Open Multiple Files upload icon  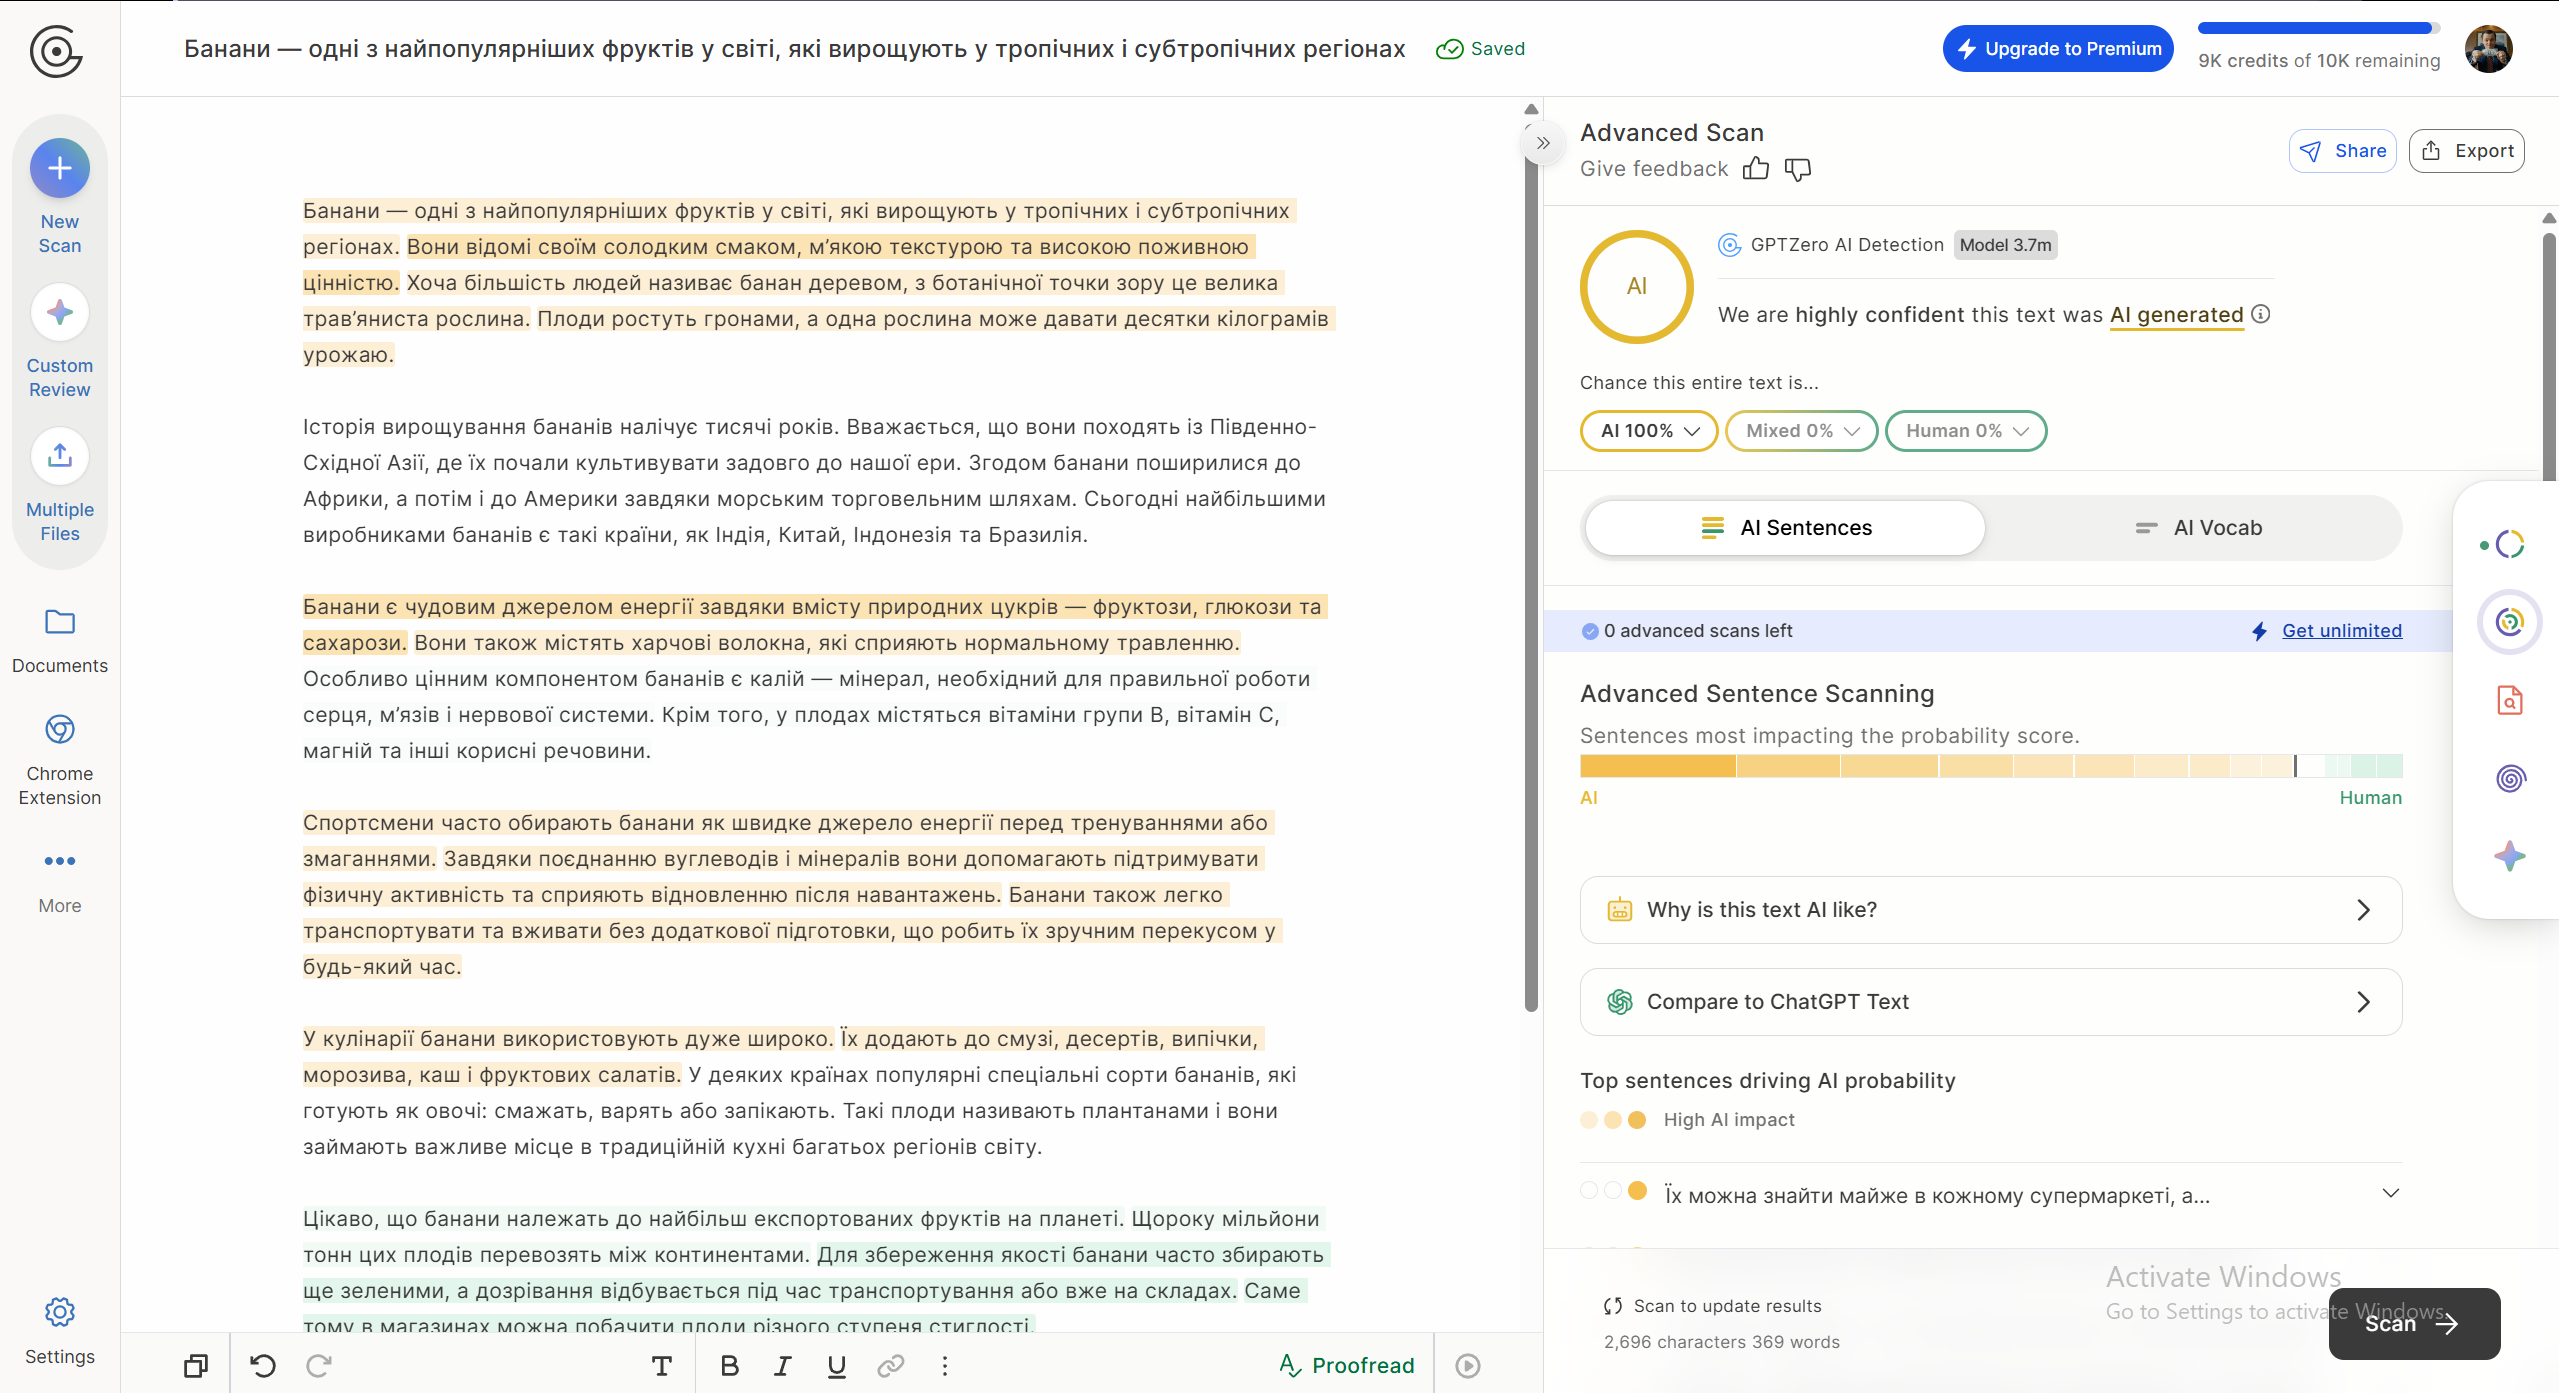point(60,456)
